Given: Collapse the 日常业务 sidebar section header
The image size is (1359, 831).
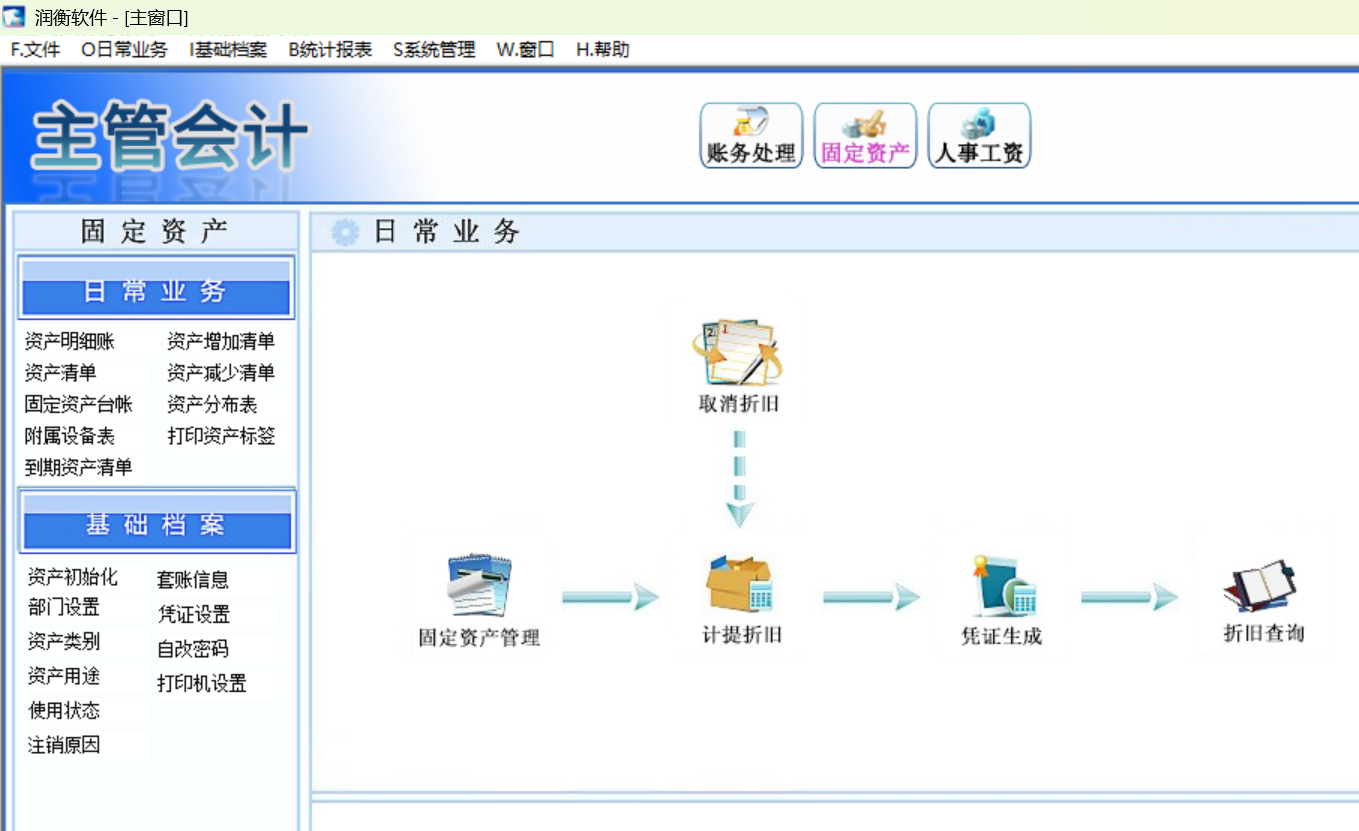Looking at the screenshot, I should click(156, 288).
